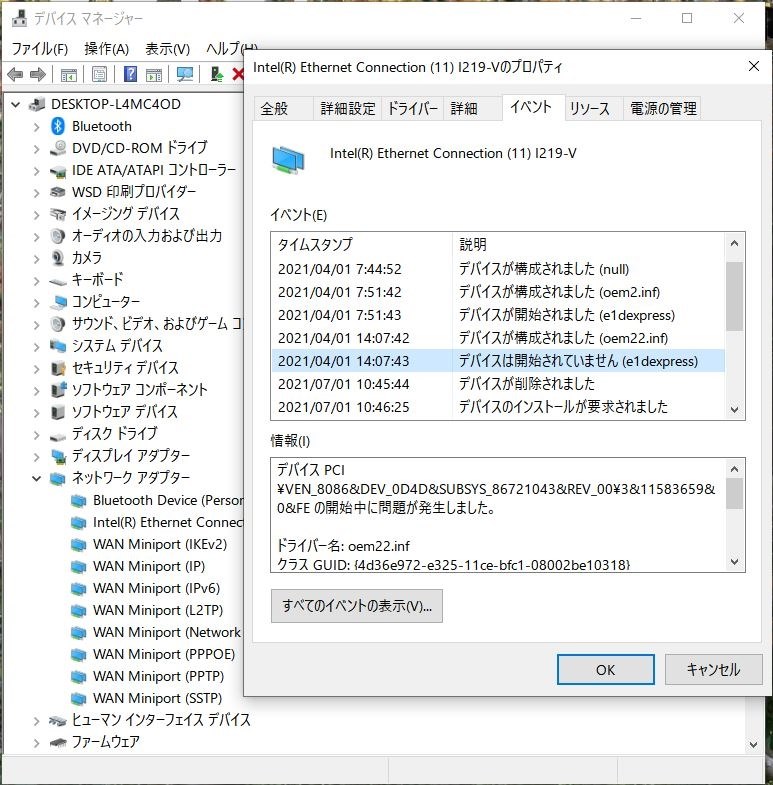Select event row 2021/04/01 7:44:52
The image size is (773, 785).
[x=498, y=269]
